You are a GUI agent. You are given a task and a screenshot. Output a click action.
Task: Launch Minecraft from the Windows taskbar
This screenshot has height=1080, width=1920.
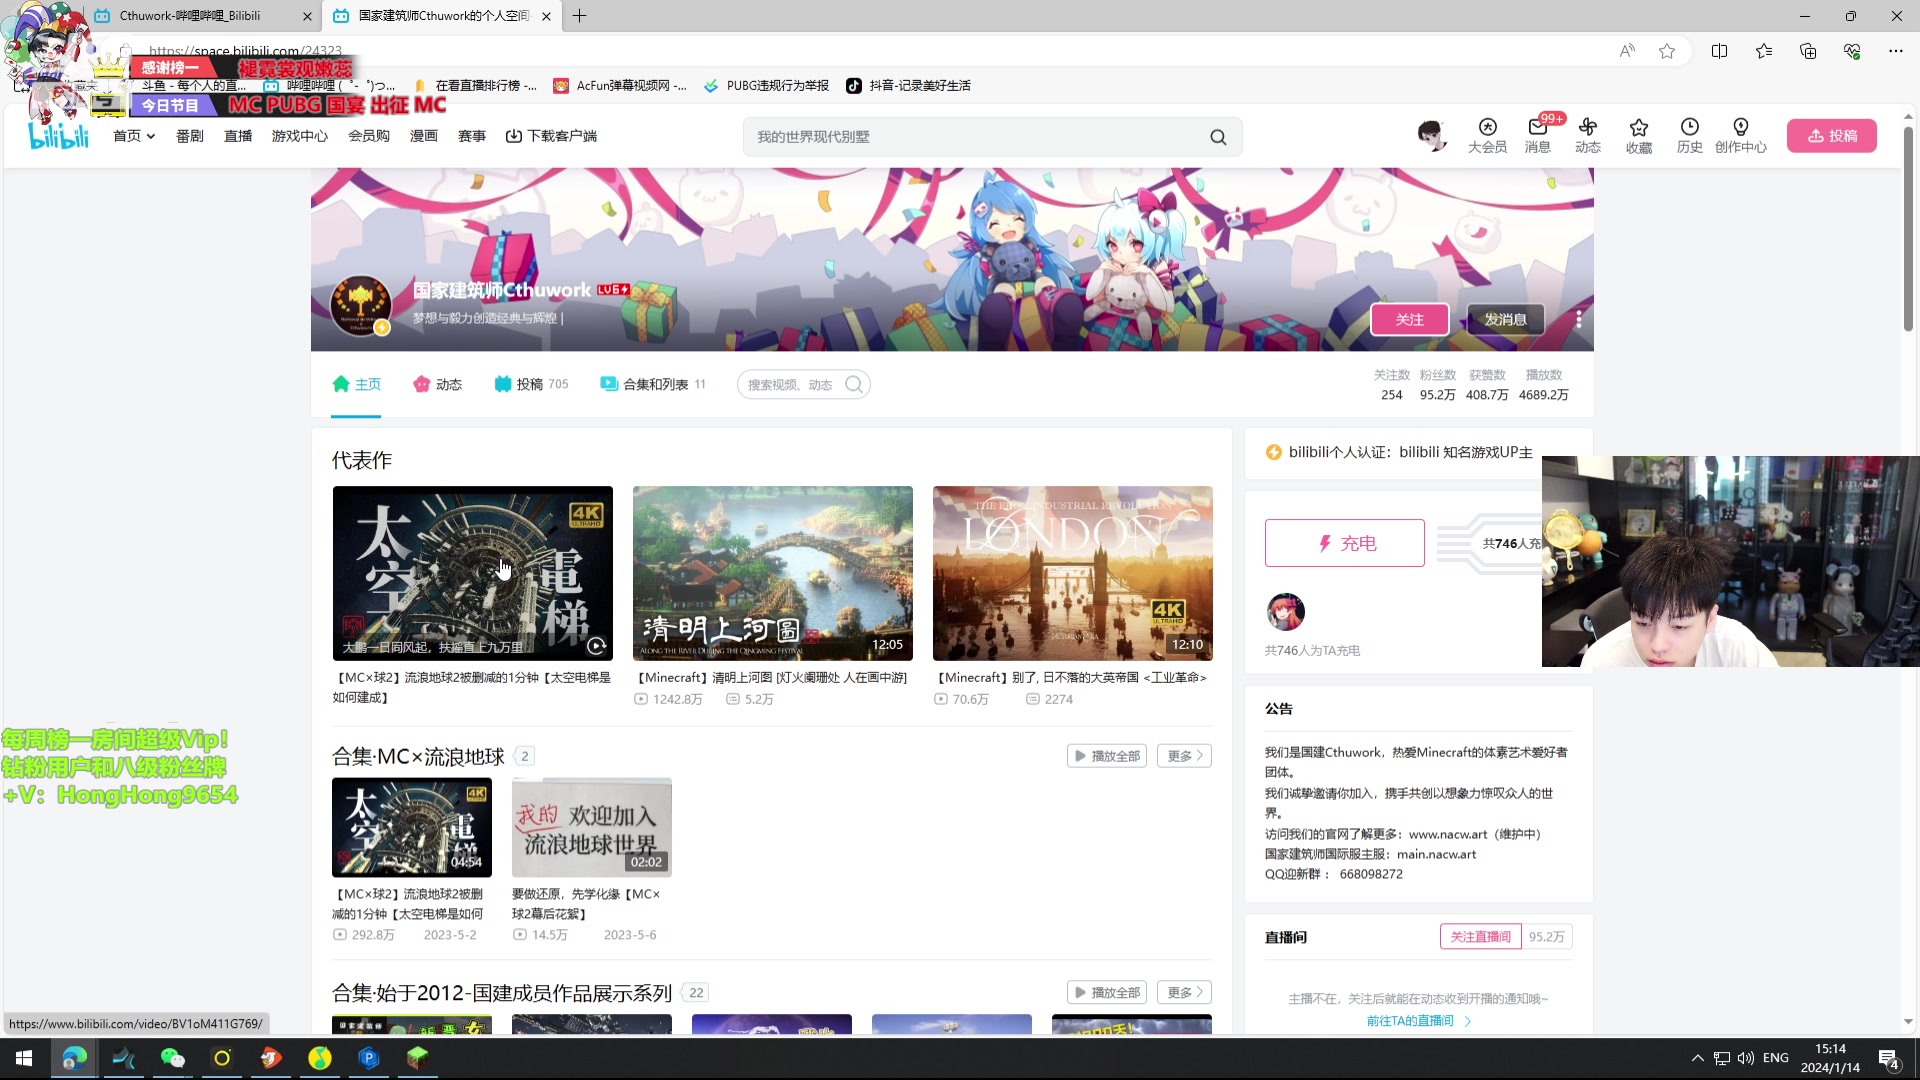point(417,1057)
